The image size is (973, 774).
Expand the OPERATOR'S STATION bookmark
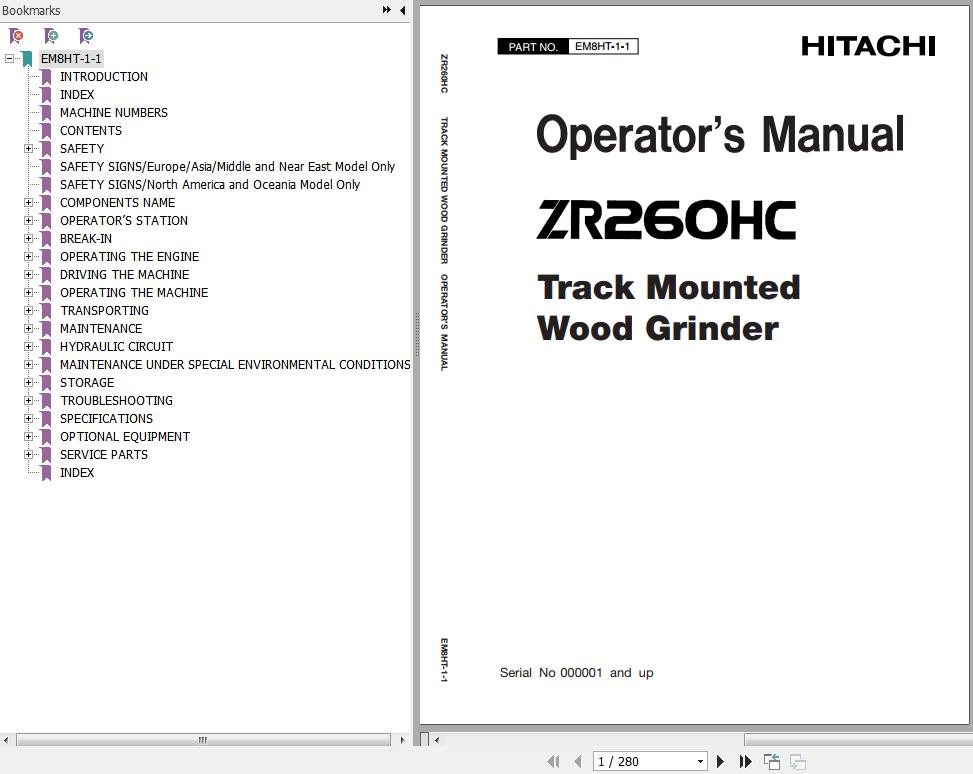coord(28,220)
